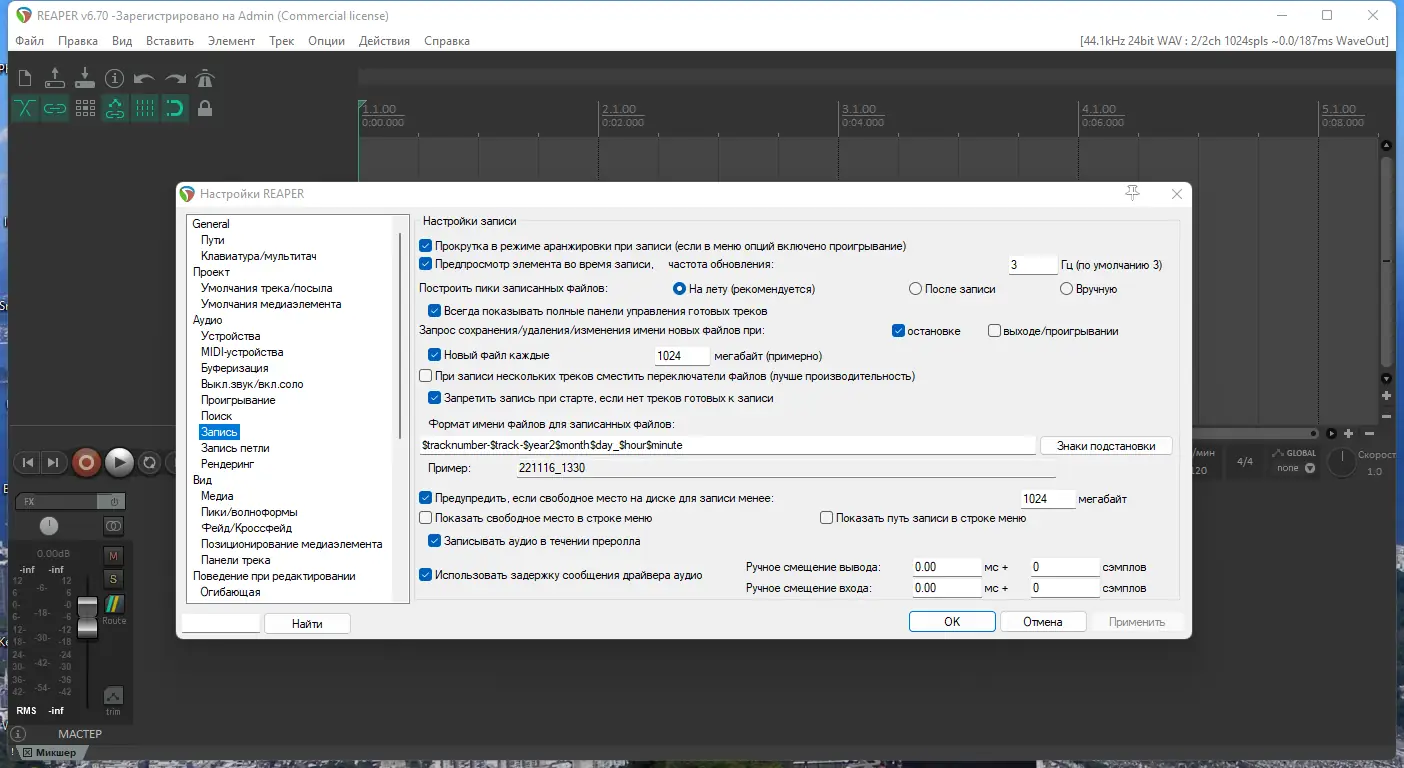Select 'Устройства' in settings tree
This screenshot has width=1404, height=768.
click(x=230, y=336)
